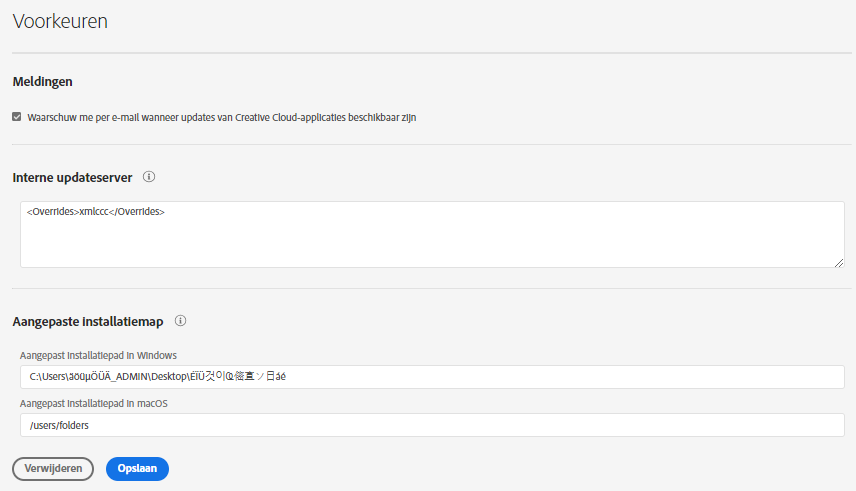Click info icon beside Aangepaste installatiemap

click(x=181, y=321)
